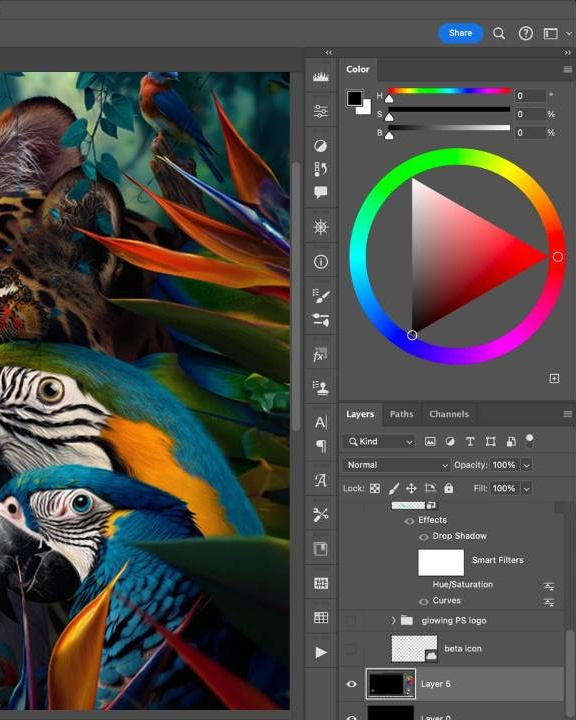Open the Actions play-button panel icon
This screenshot has height=720, width=576.
(321, 652)
